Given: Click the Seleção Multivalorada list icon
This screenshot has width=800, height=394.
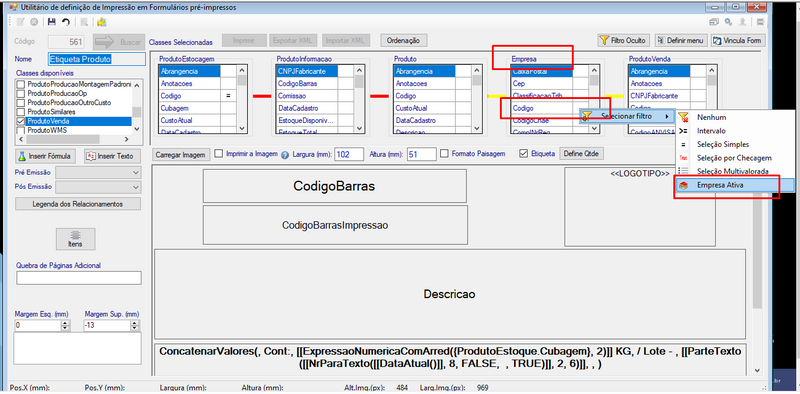Looking at the screenshot, I should click(x=683, y=171).
